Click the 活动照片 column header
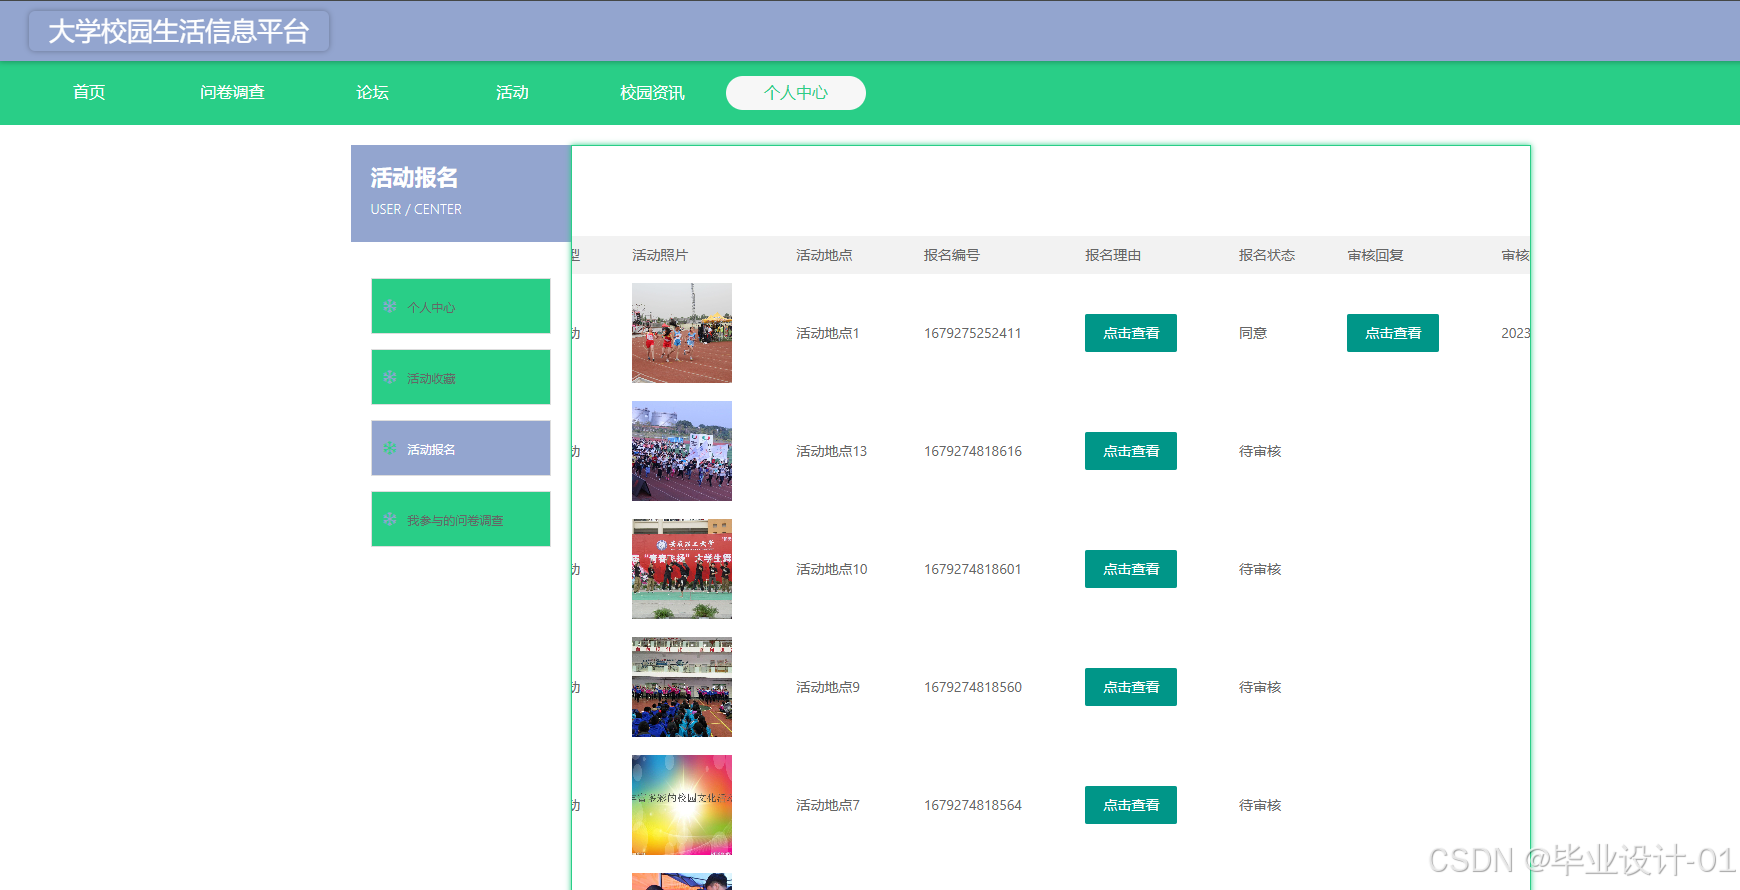The width and height of the screenshot is (1740, 890). 660,255
